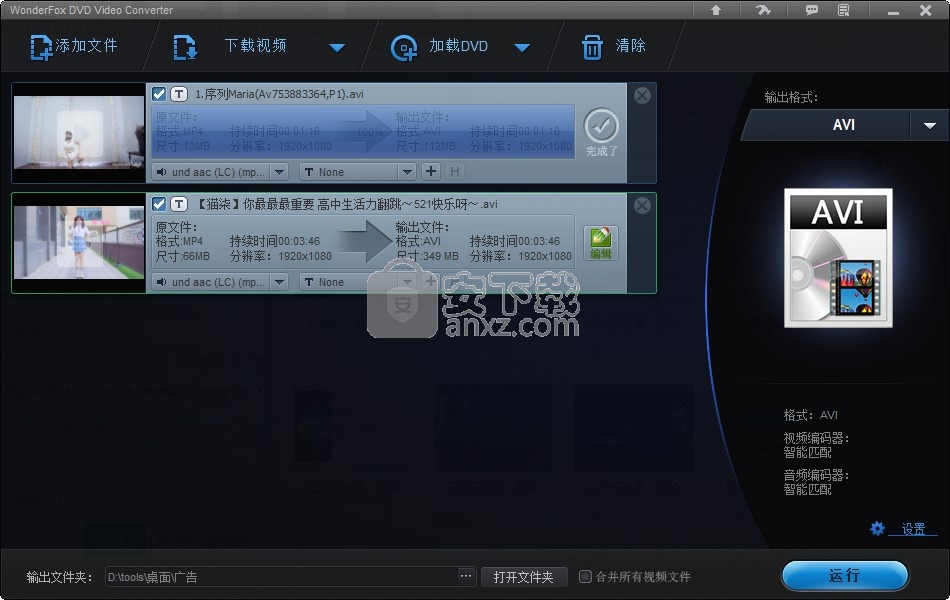This screenshot has width=950, height=600.
Task: Open audio track dropdown for 序列Maria video
Action: [279, 172]
